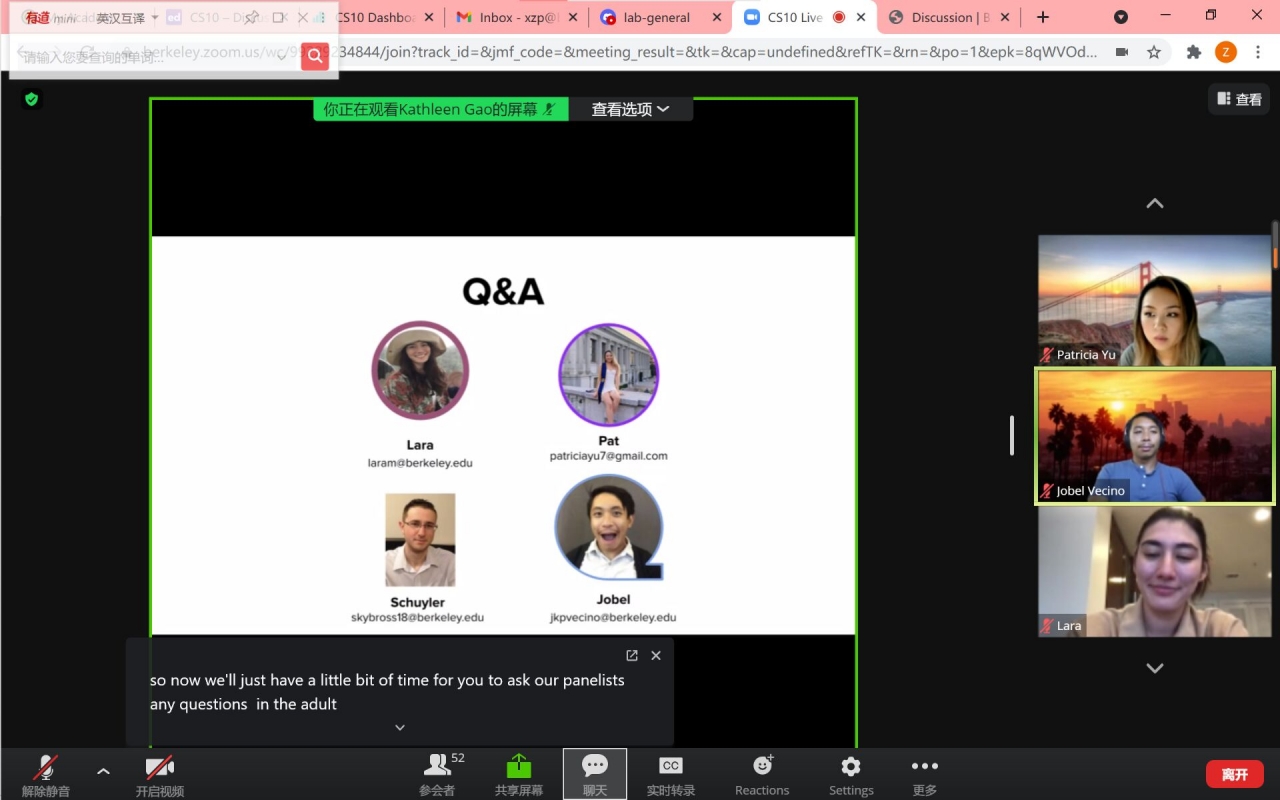Expand audio options arrow beside microphone
The image size is (1280, 800).
click(103, 771)
